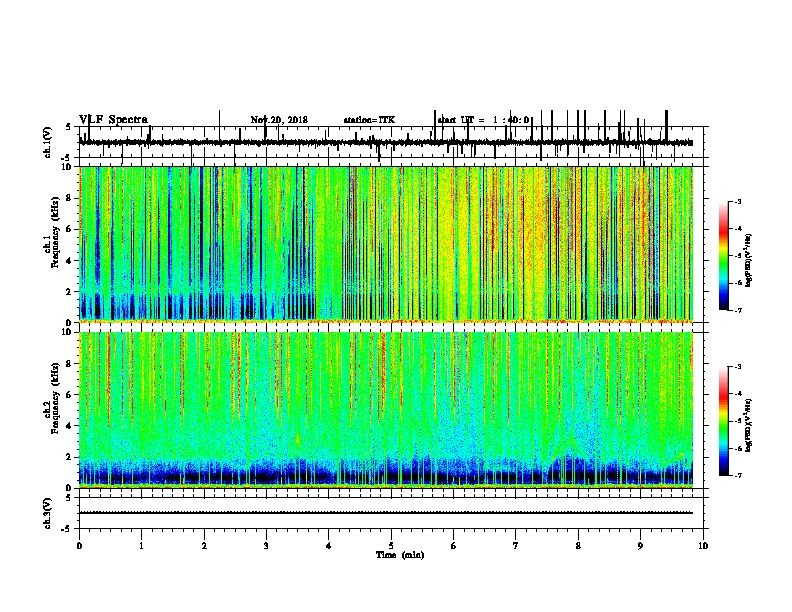792x612 pixels.
Task: Click time axis tick label "6"
Action: click(x=454, y=546)
